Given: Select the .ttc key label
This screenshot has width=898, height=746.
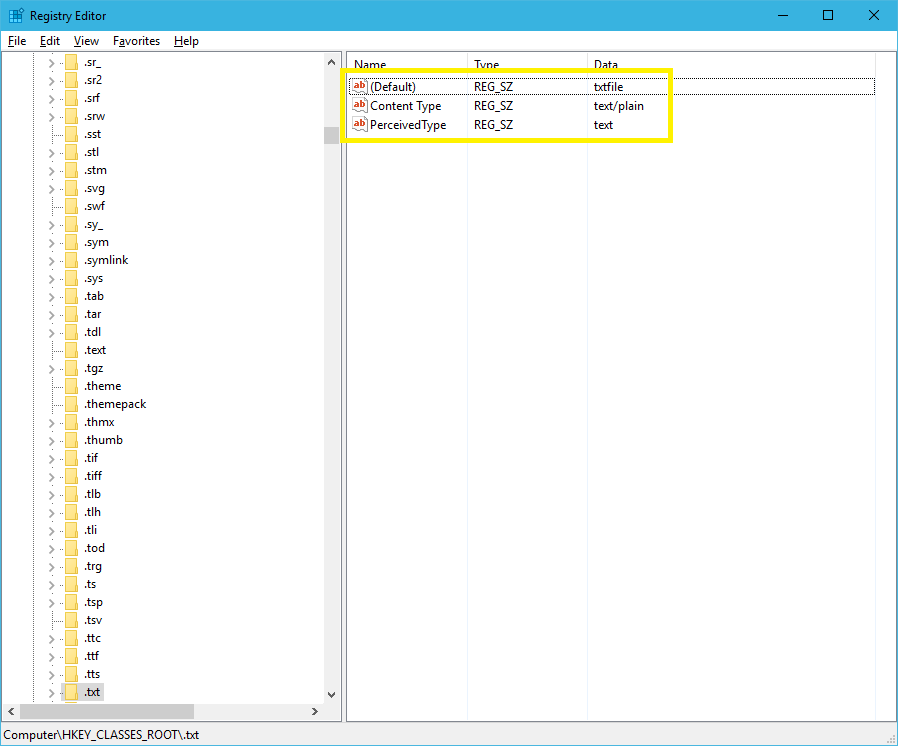Looking at the screenshot, I should pos(92,638).
